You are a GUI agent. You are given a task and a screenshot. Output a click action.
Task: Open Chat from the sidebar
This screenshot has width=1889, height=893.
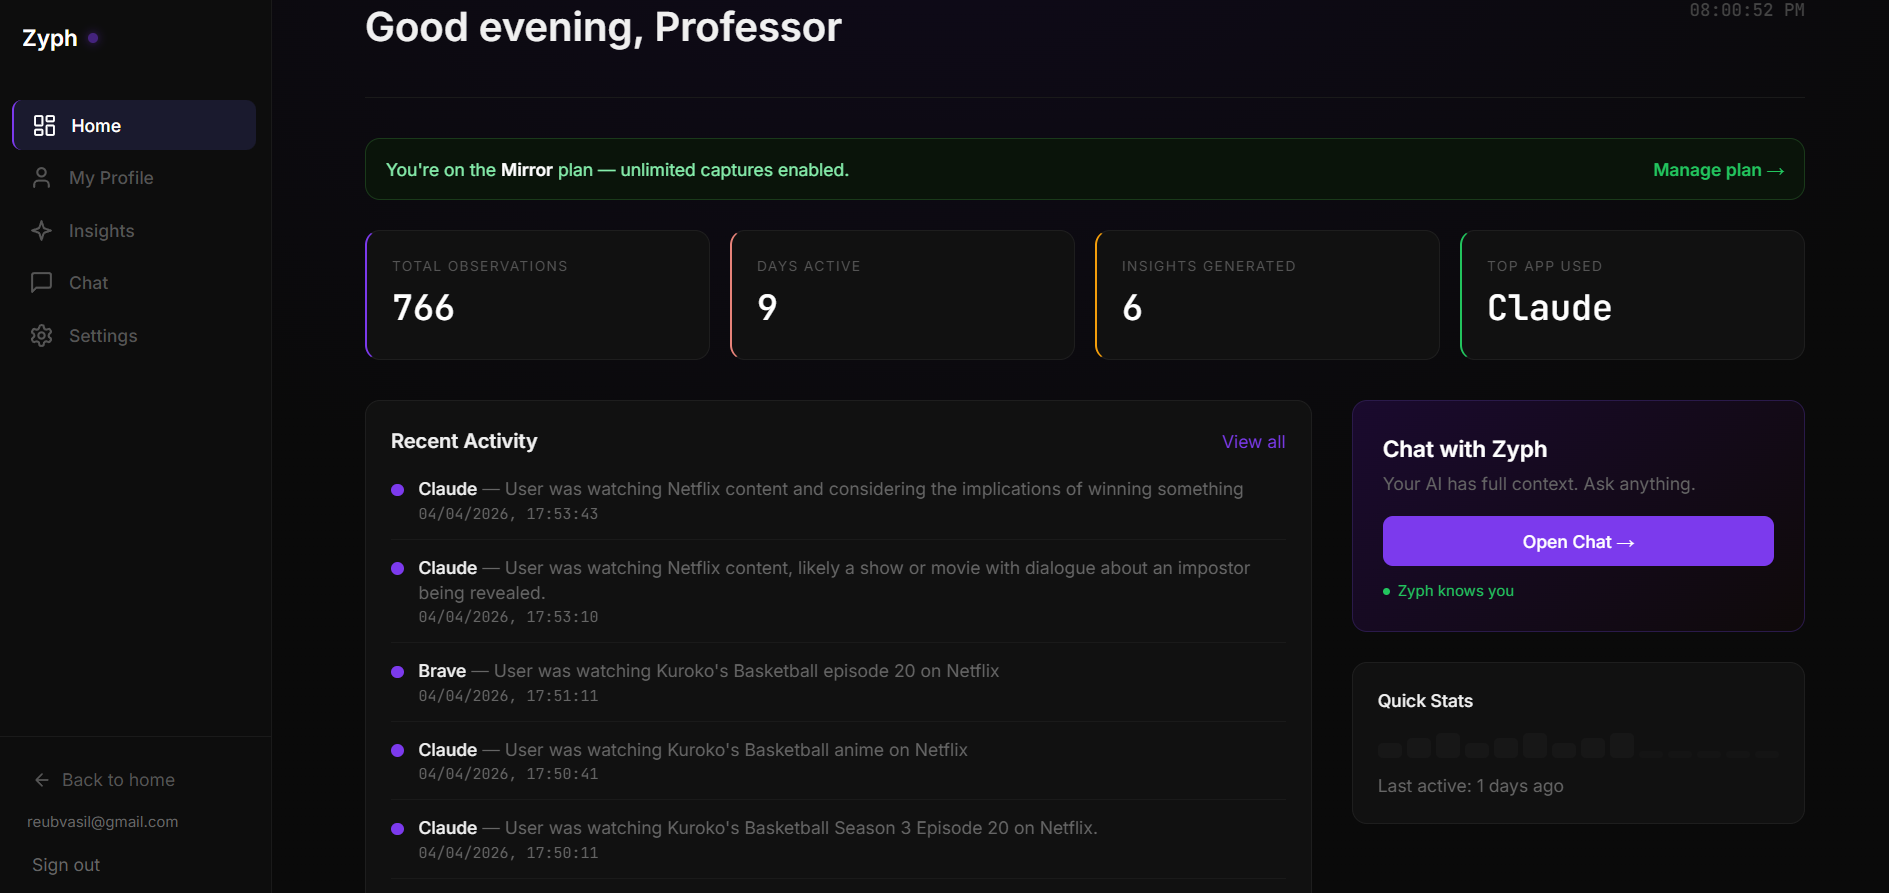click(x=134, y=283)
